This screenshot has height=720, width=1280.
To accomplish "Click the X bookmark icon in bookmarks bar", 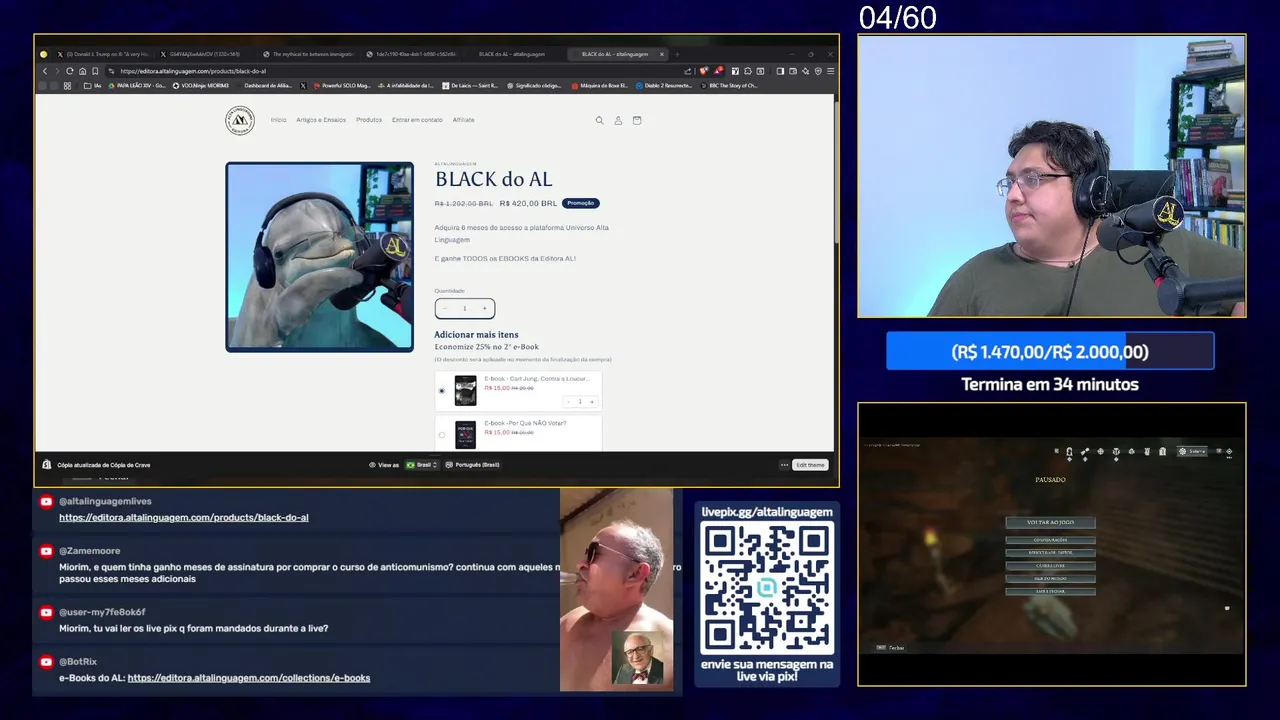I will coord(303,85).
